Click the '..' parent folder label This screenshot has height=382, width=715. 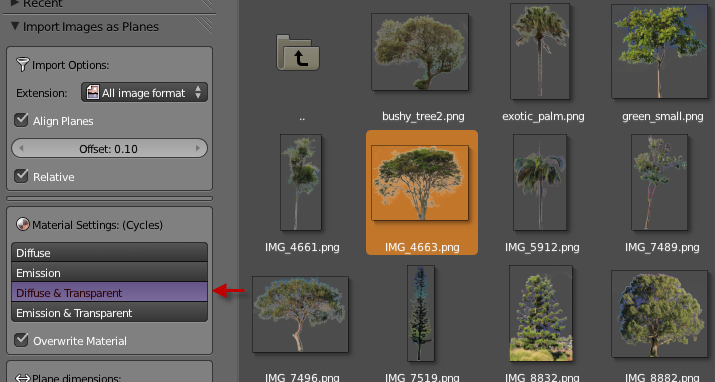302,118
